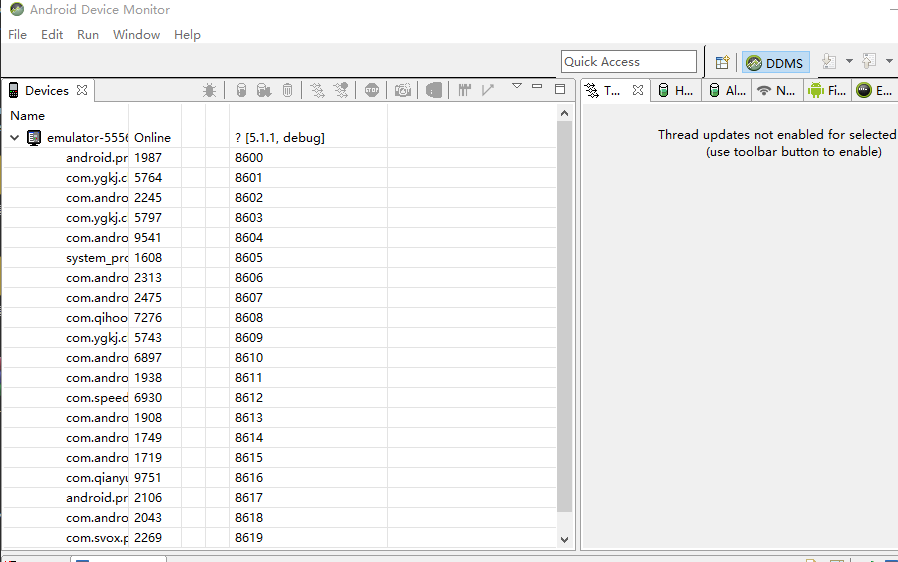Select the android.pr process with PID 1987
Screen dimensions: 898x562
pyautogui.click(x=279, y=158)
